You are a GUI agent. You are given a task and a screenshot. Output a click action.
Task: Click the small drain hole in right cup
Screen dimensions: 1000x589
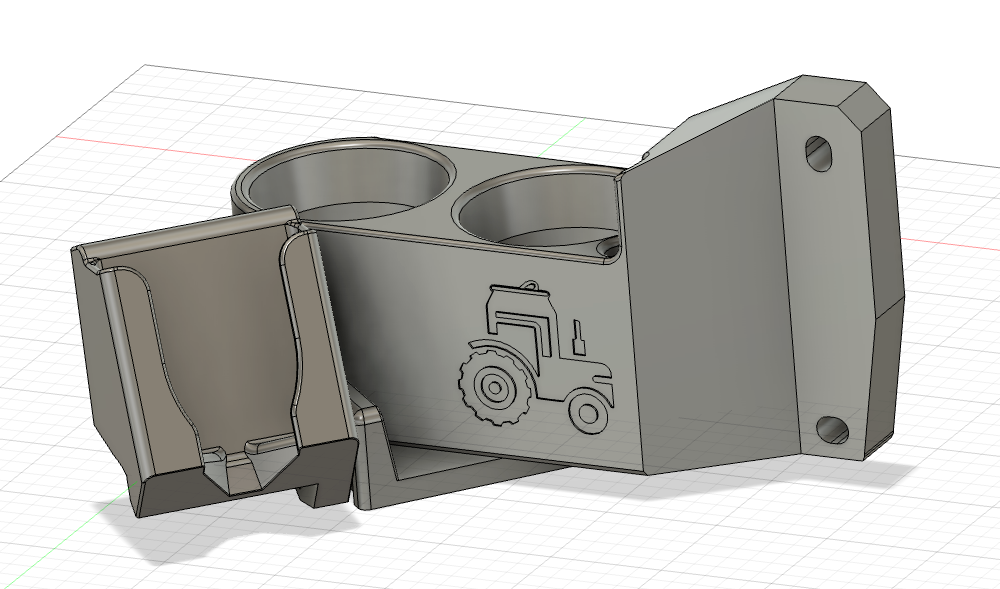[x=606, y=246]
